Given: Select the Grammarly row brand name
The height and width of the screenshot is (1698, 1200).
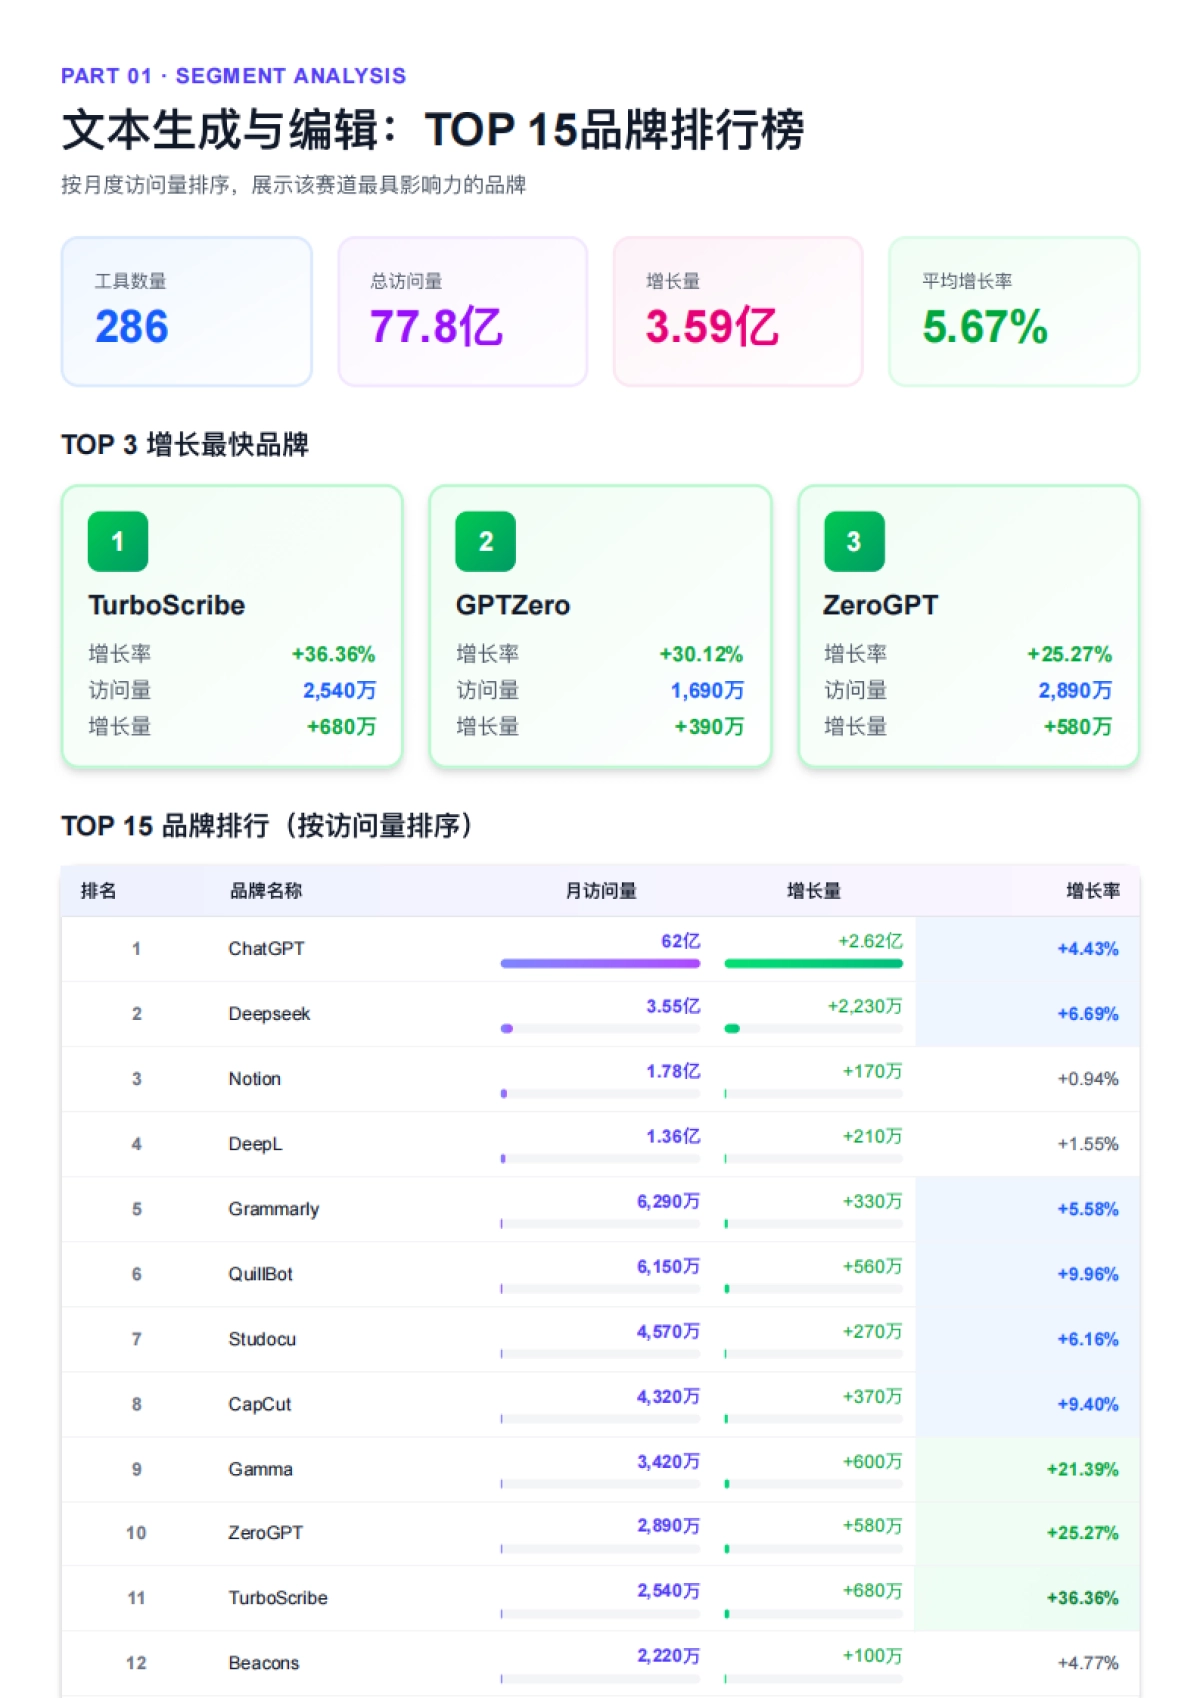Looking at the screenshot, I should click(273, 1209).
